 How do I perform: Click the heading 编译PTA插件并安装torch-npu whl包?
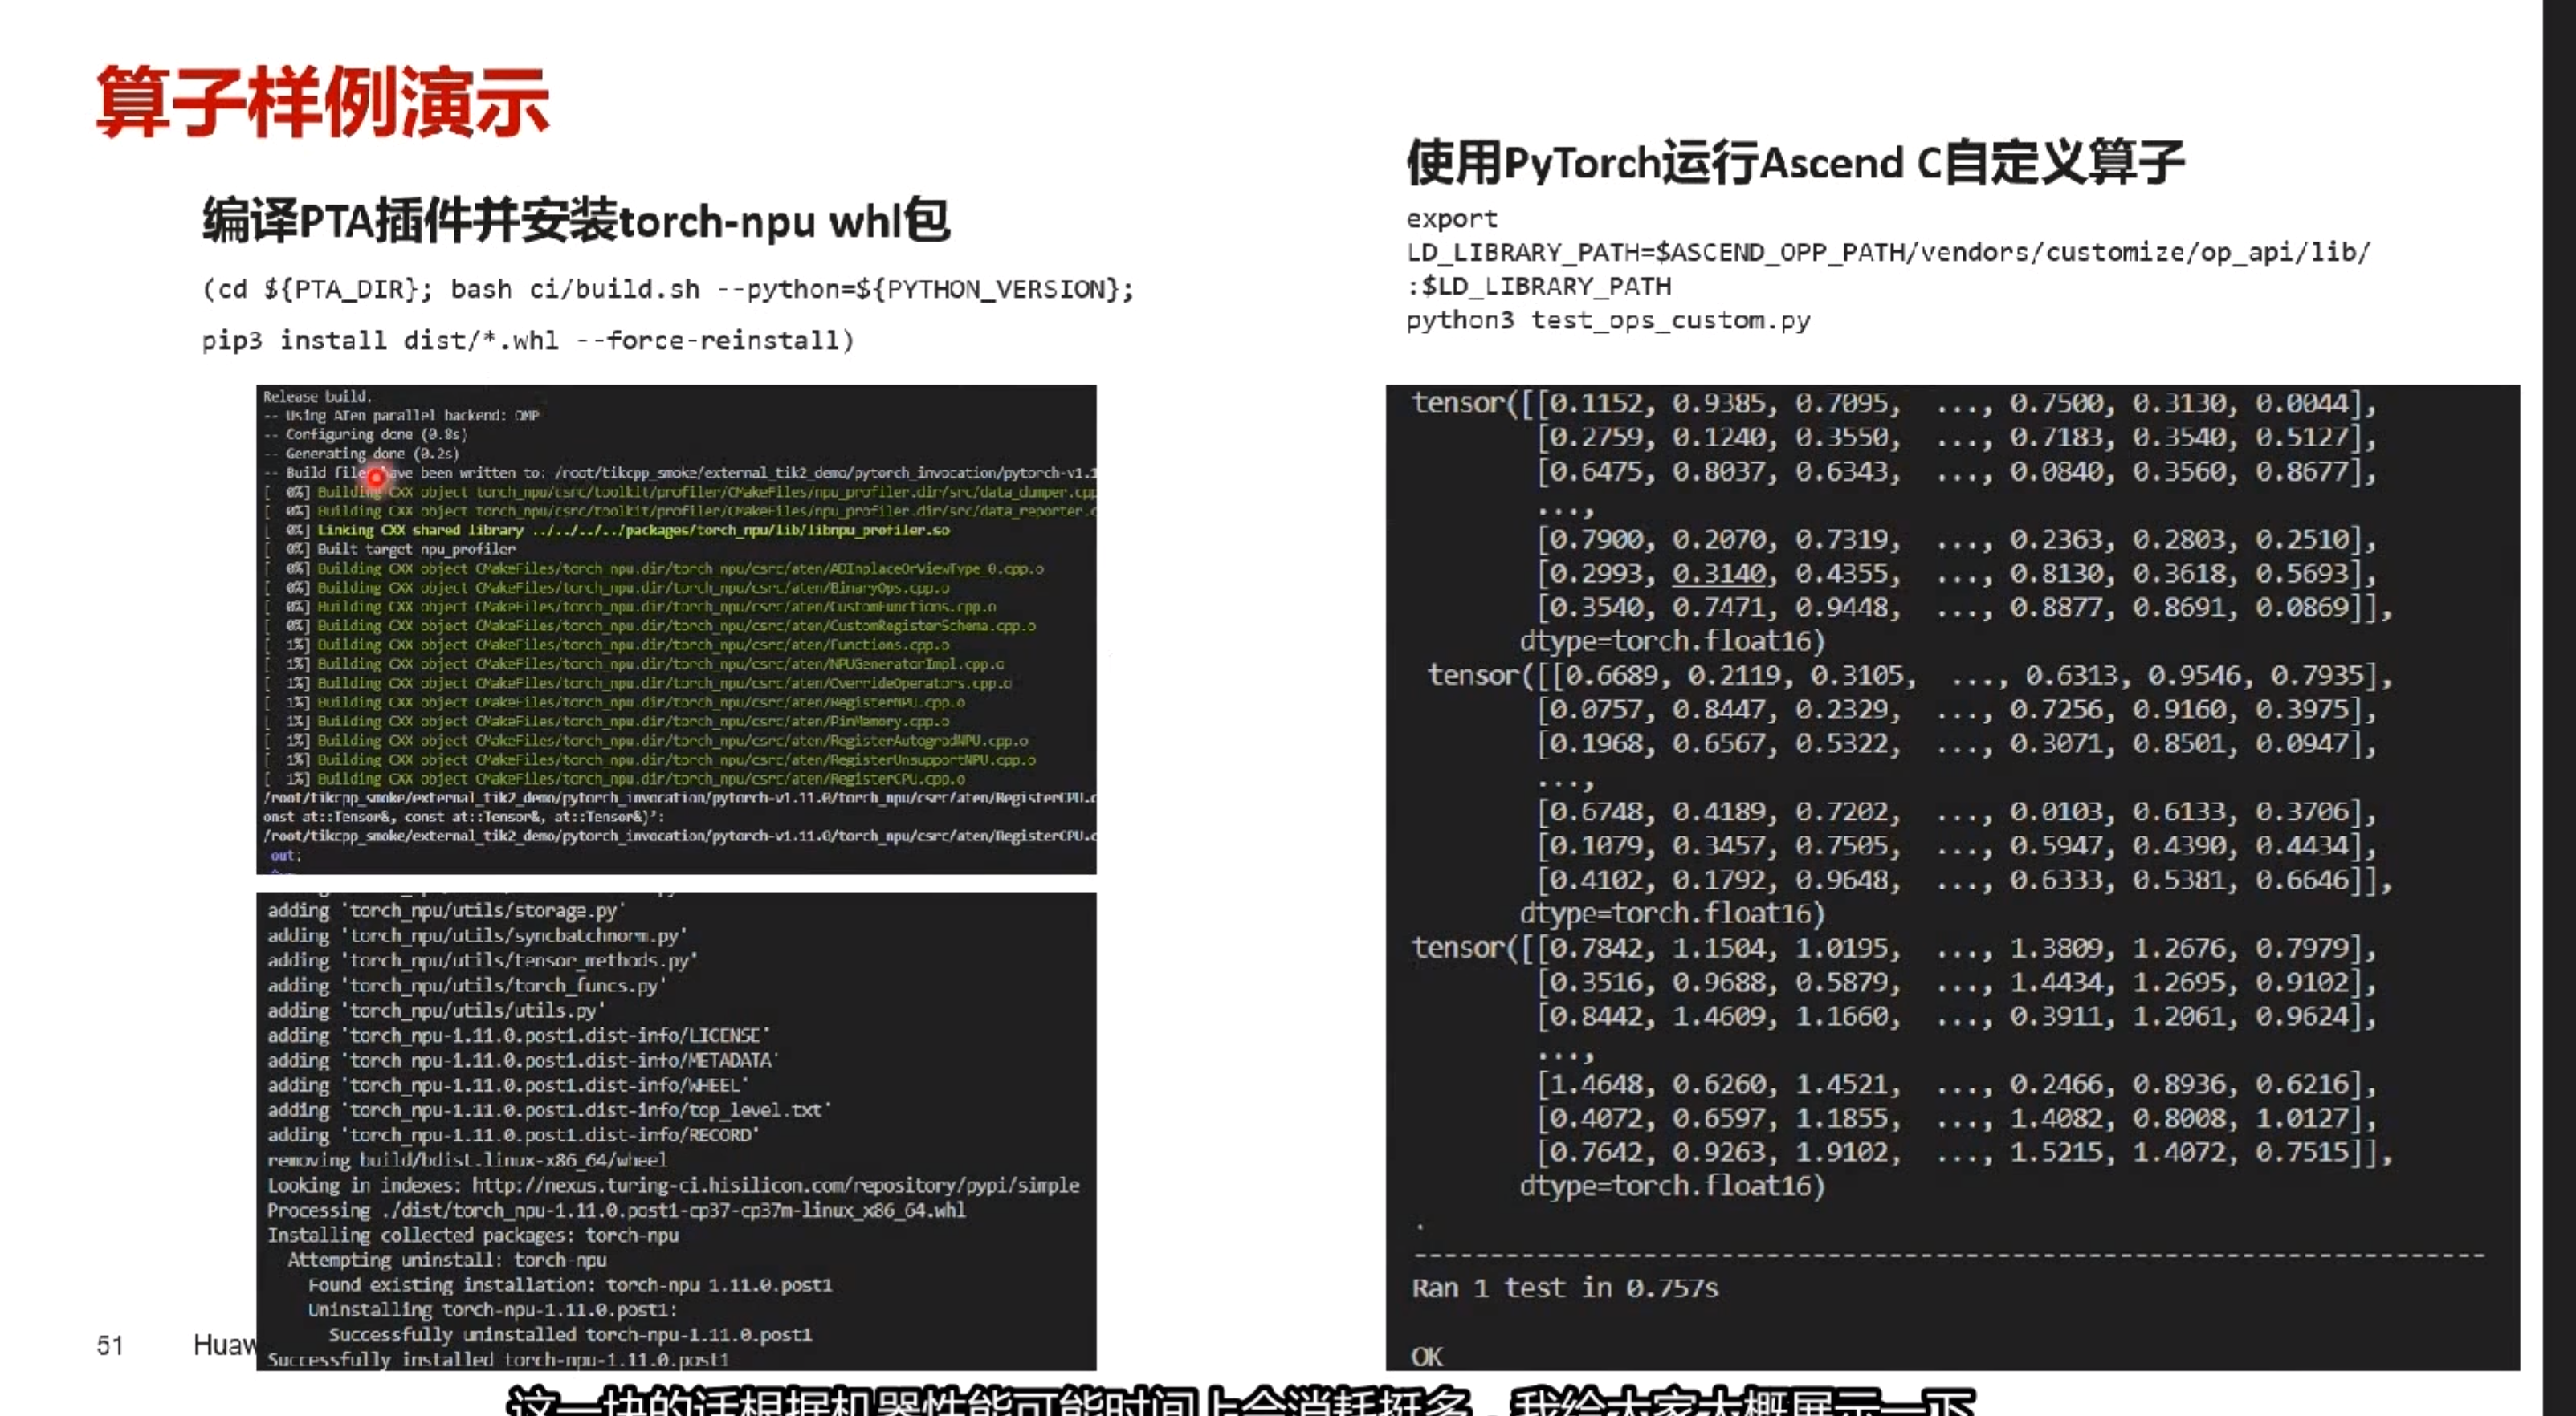pos(575,221)
